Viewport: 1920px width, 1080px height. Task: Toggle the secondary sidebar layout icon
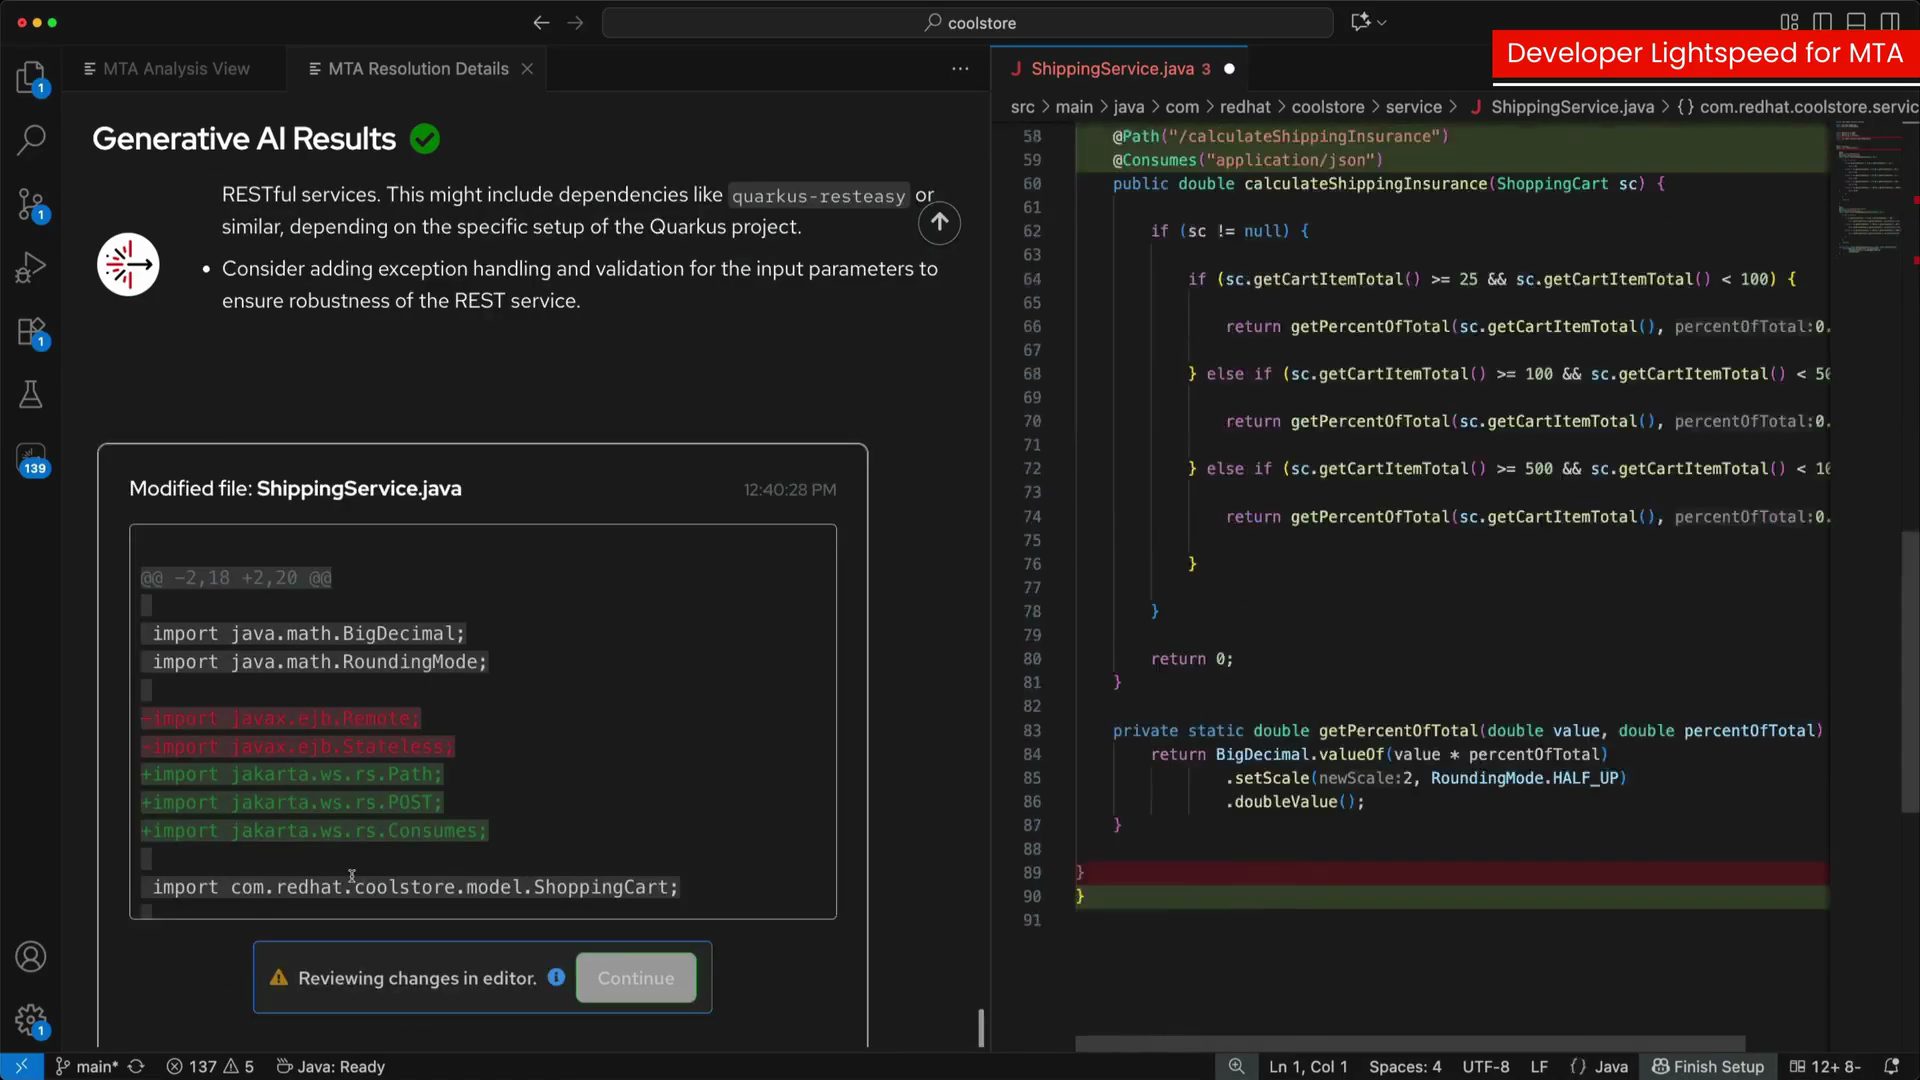(1889, 22)
